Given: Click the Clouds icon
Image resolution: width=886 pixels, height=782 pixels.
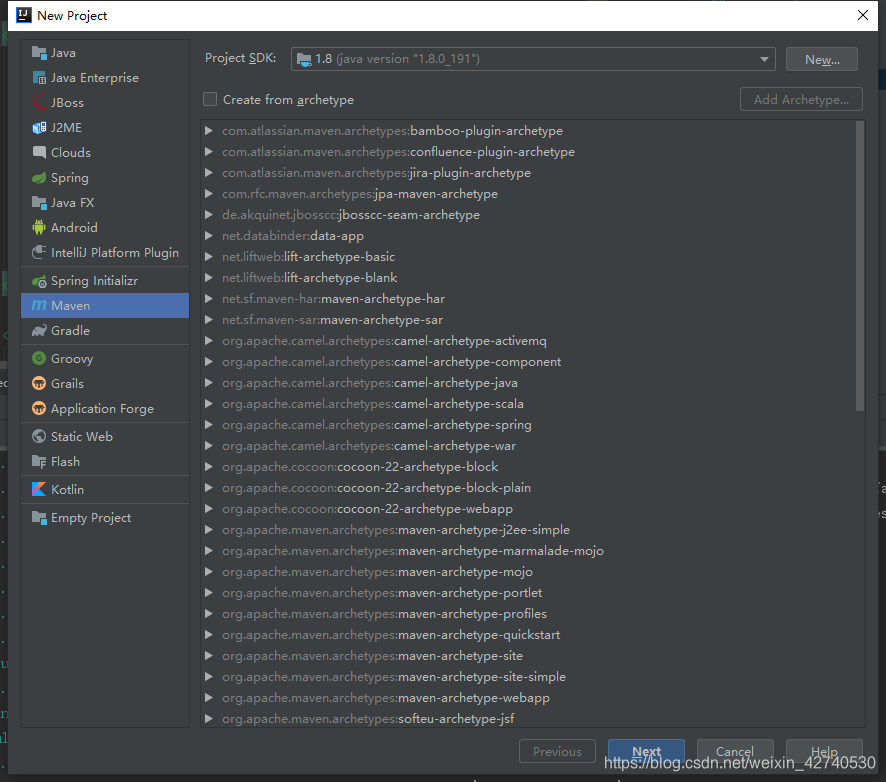Looking at the screenshot, I should click(x=39, y=152).
